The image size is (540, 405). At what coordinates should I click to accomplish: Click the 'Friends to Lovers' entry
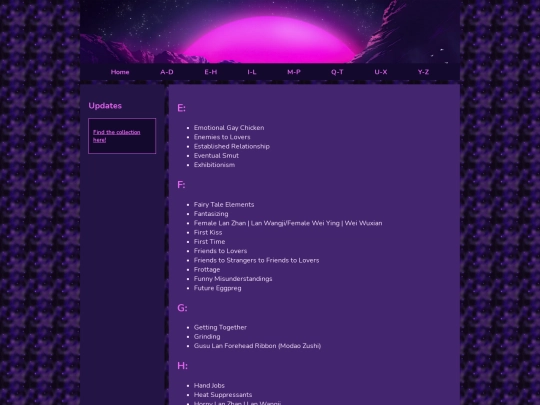pos(220,251)
